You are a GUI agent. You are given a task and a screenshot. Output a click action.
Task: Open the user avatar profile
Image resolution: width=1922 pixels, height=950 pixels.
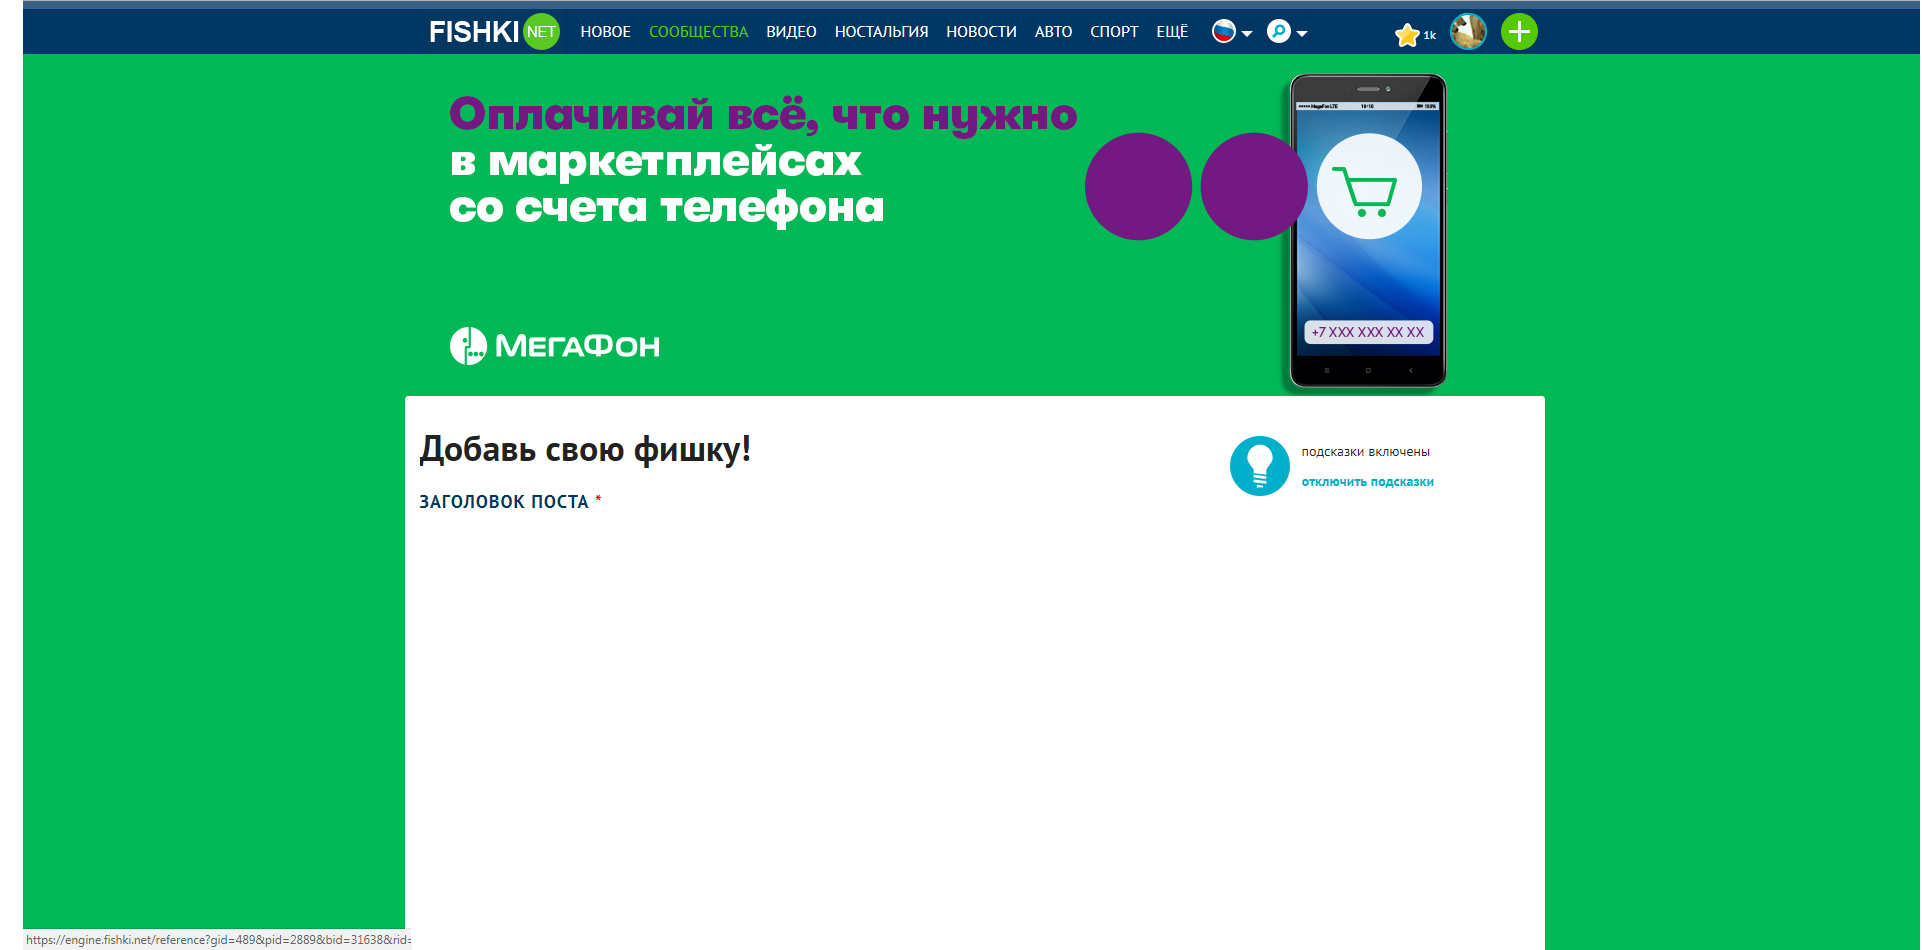coord(1468,32)
